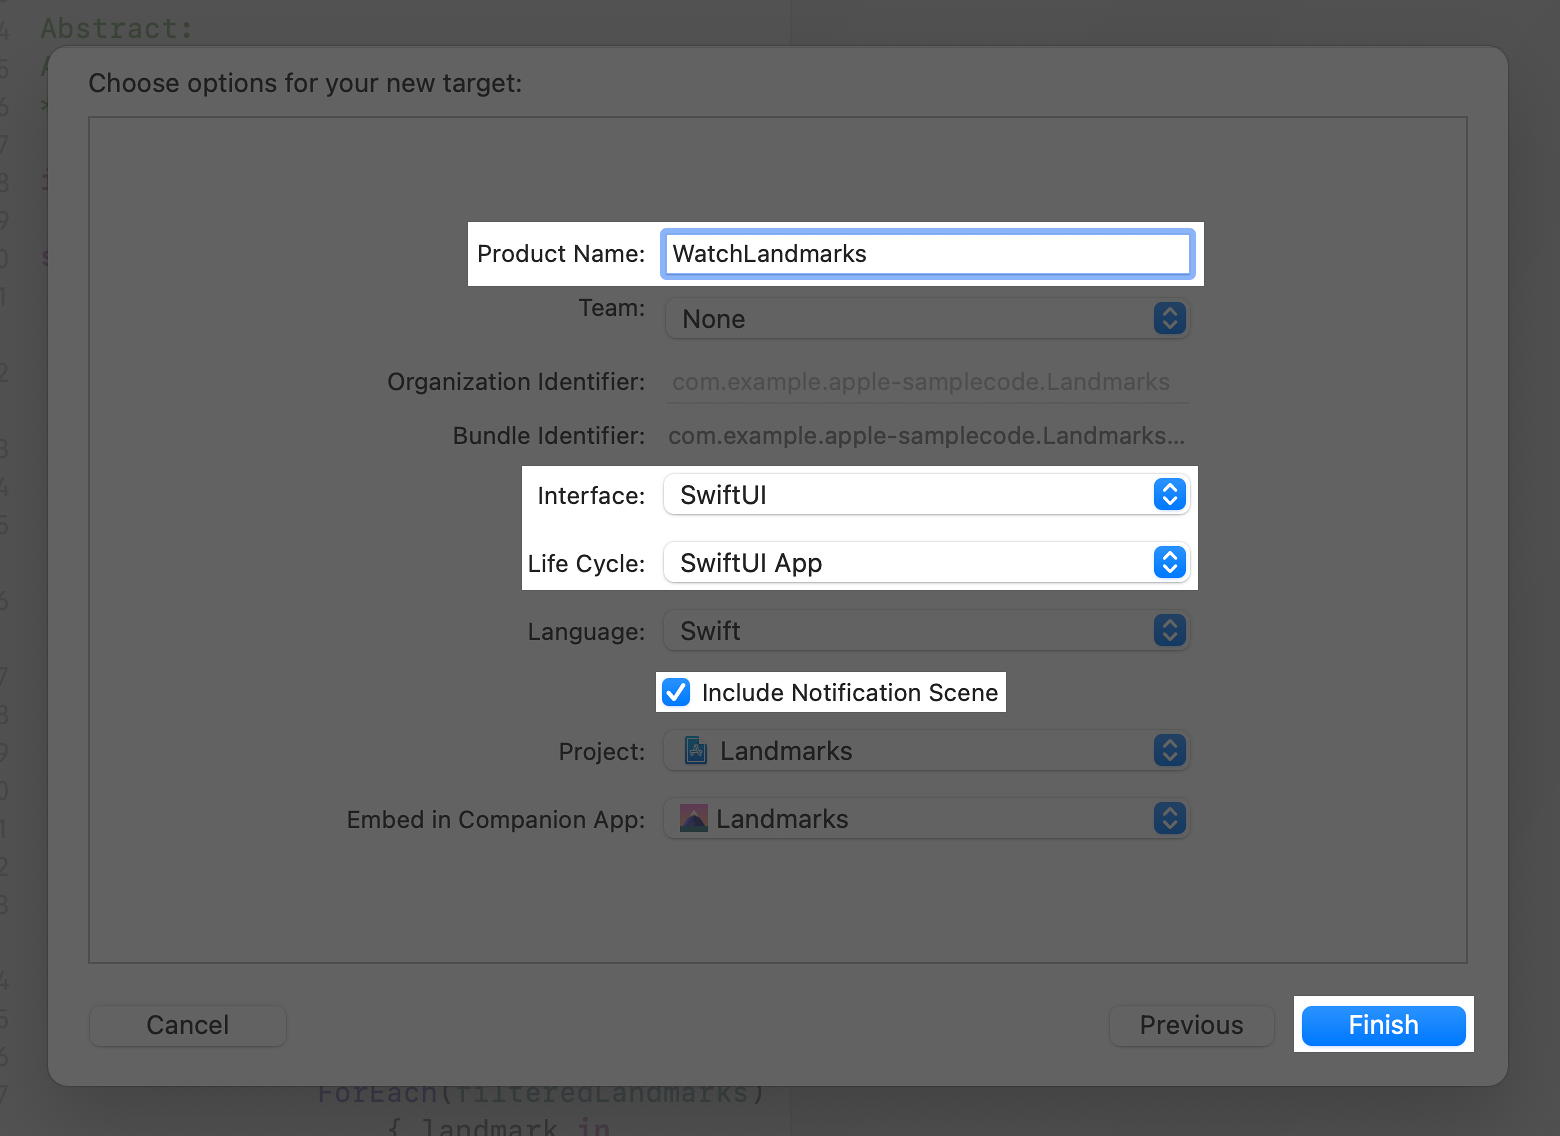Open the Language dropdown set to Swift
The image size is (1560, 1136).
click(927, 631)
